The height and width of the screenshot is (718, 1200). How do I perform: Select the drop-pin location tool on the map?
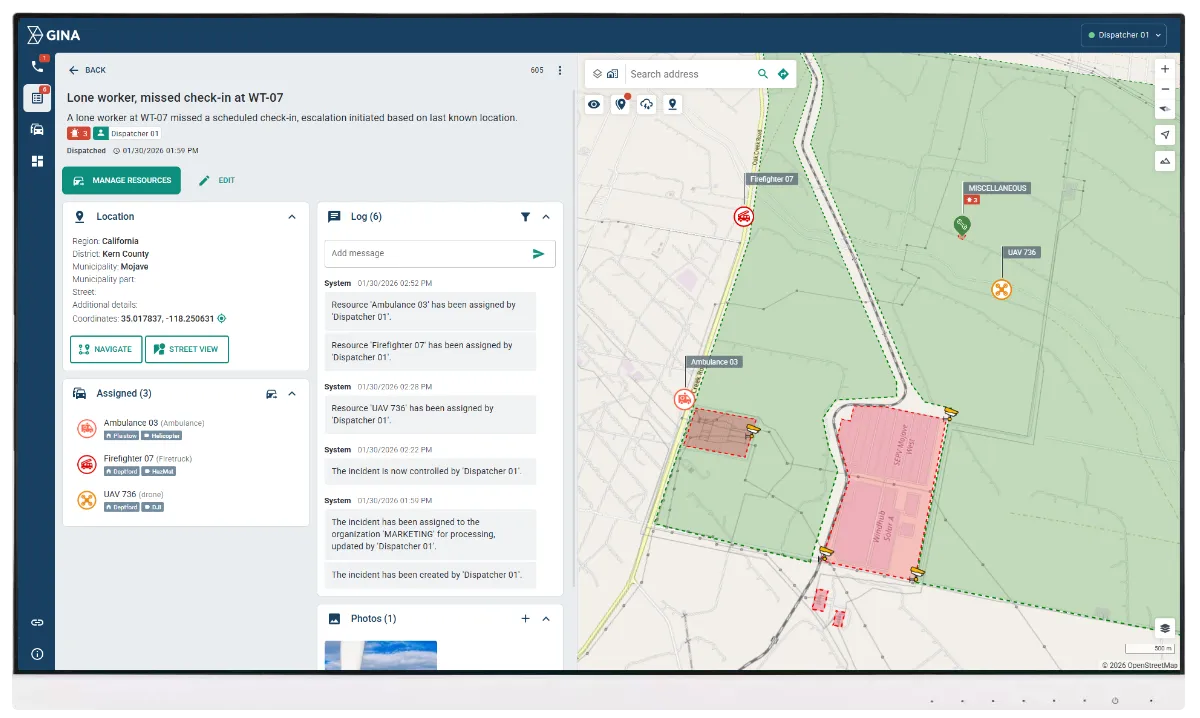pyautogui.click(x=672, y=104)
